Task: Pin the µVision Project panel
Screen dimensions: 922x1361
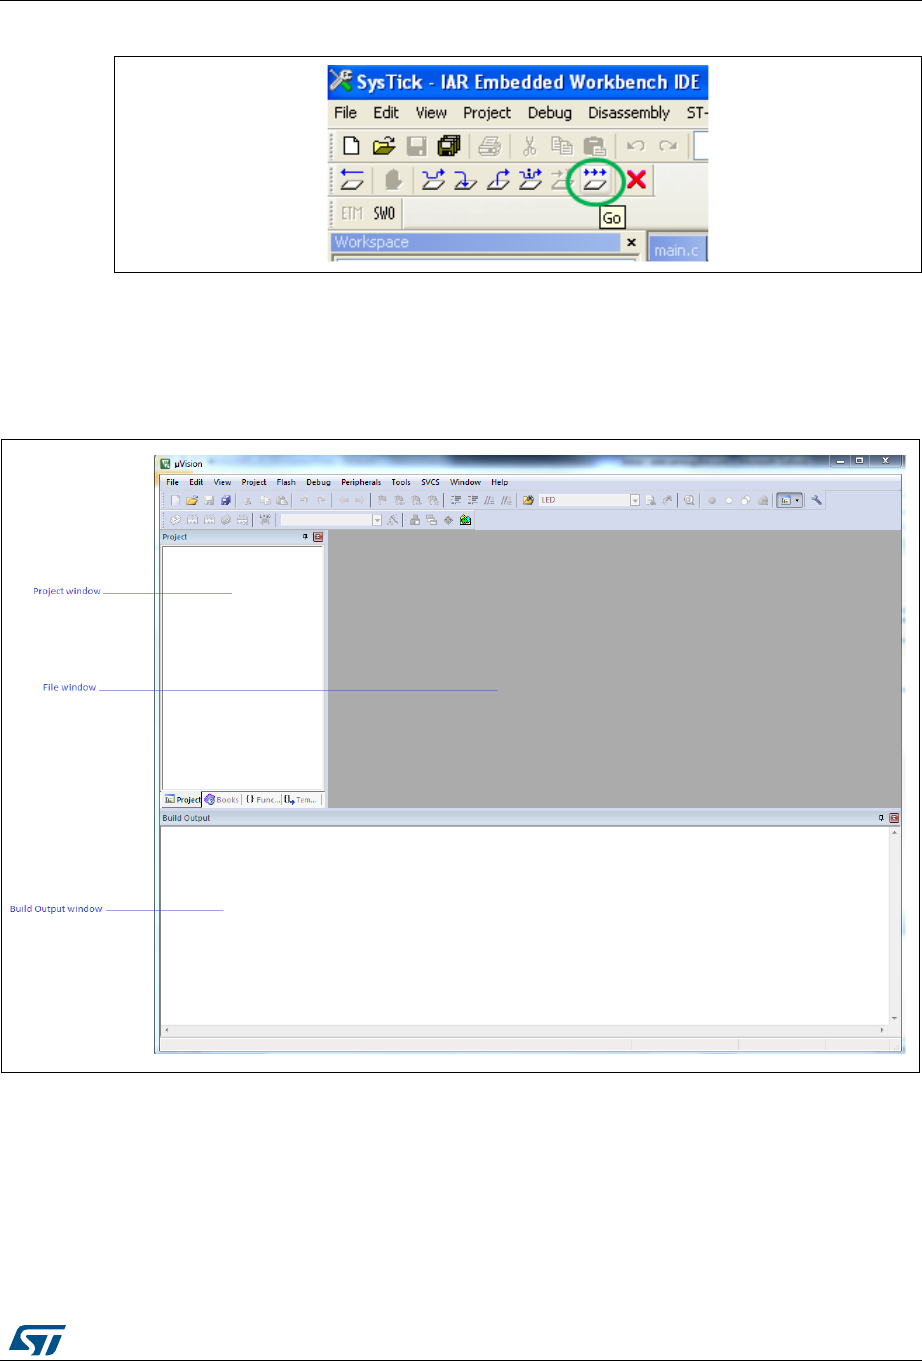Action: [306, 537]
